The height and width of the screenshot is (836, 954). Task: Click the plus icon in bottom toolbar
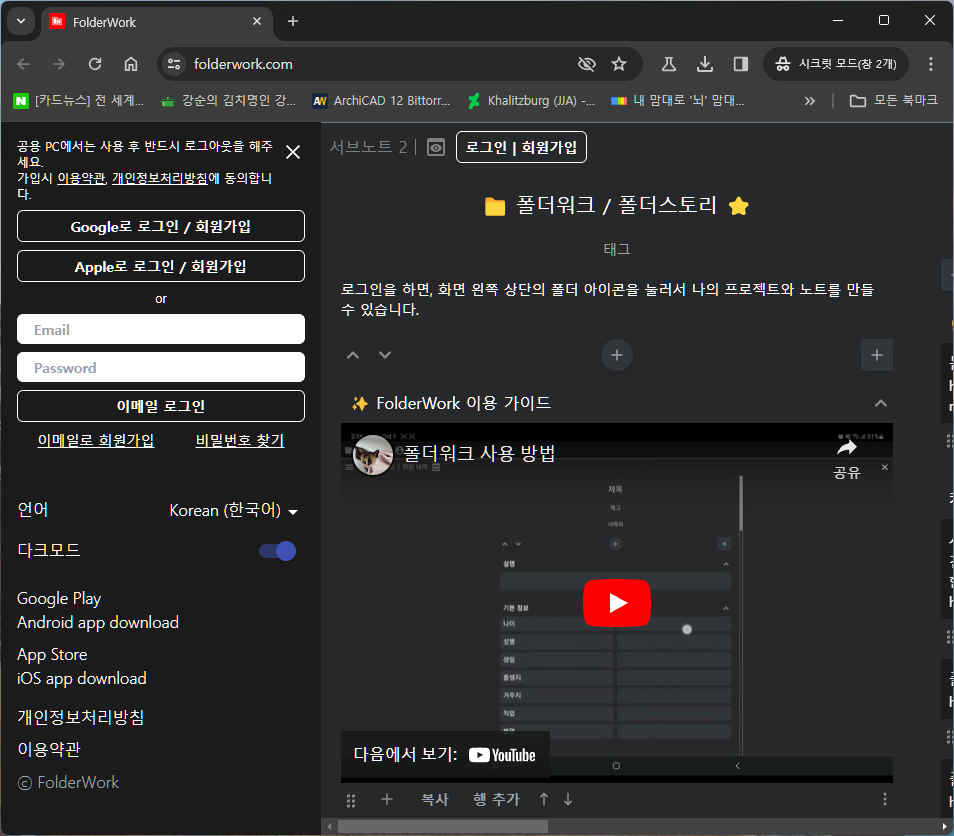387,799
